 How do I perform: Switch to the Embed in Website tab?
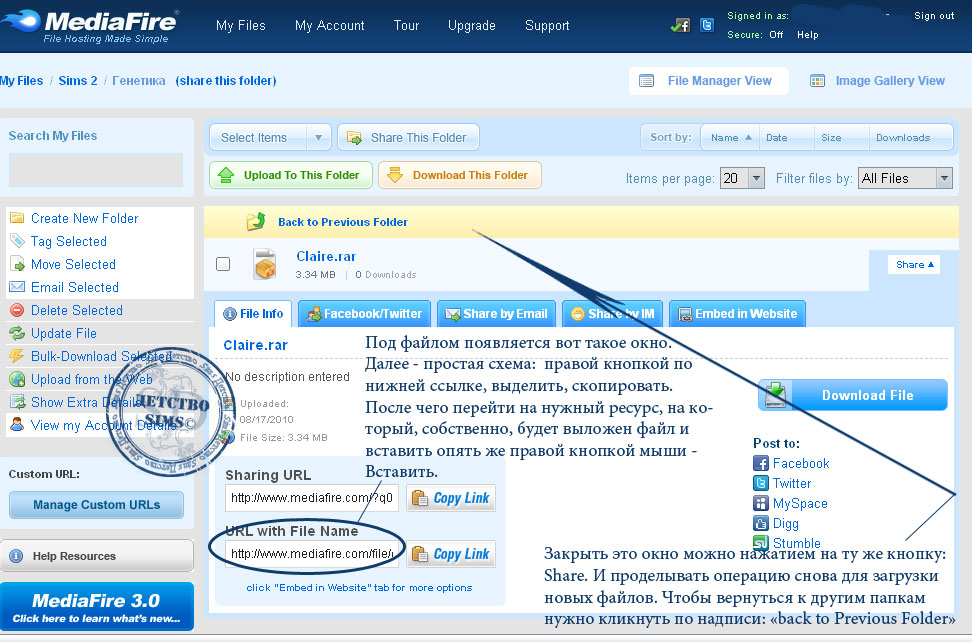point(738,314)
